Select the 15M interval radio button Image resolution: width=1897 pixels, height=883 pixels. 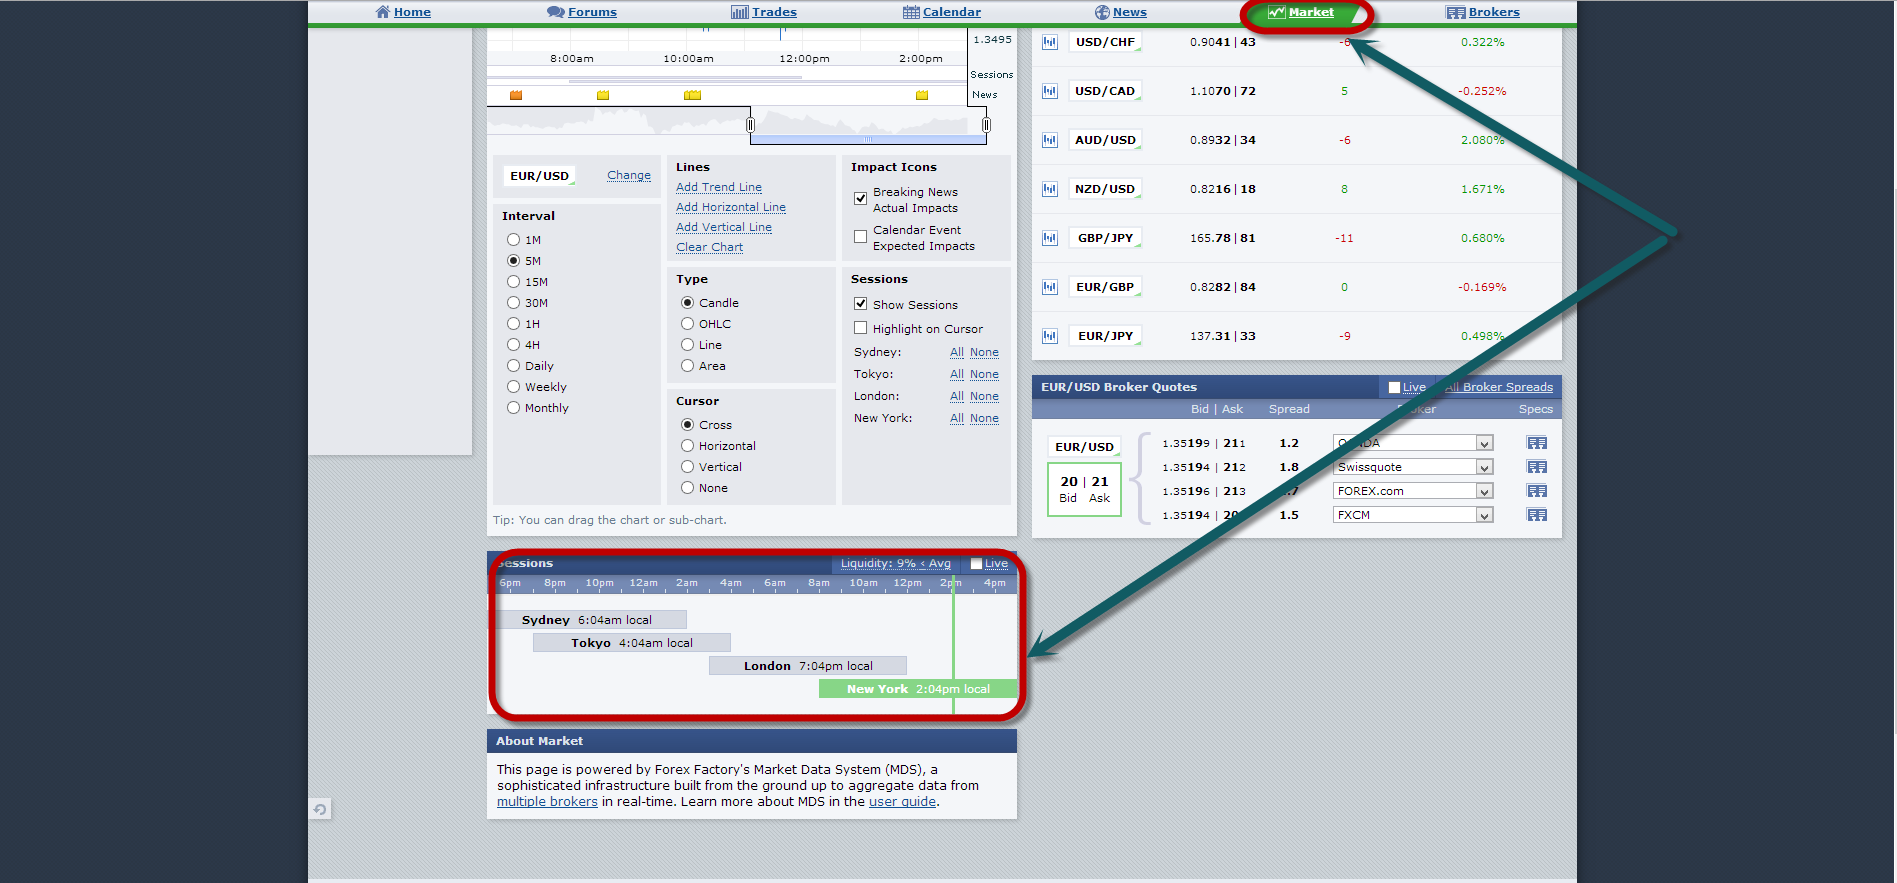(513, 282)
